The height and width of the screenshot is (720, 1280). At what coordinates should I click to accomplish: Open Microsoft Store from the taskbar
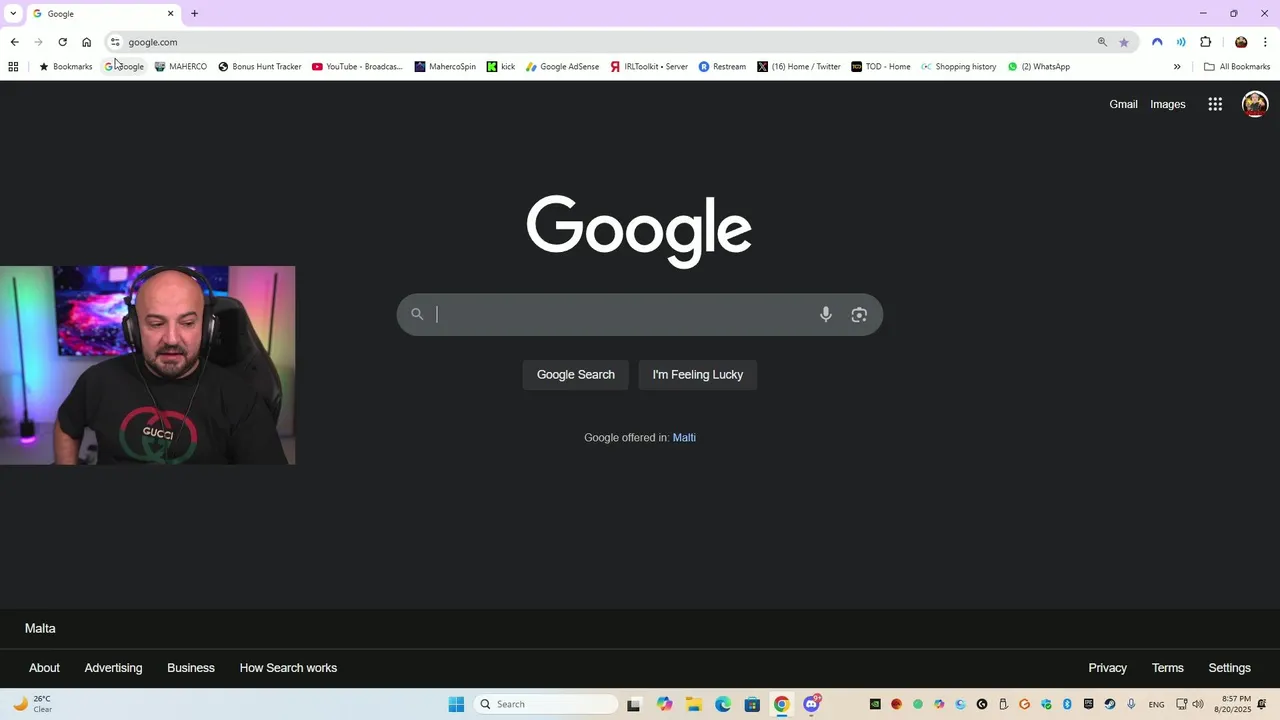pyautogui.click(x=752, y=704)
